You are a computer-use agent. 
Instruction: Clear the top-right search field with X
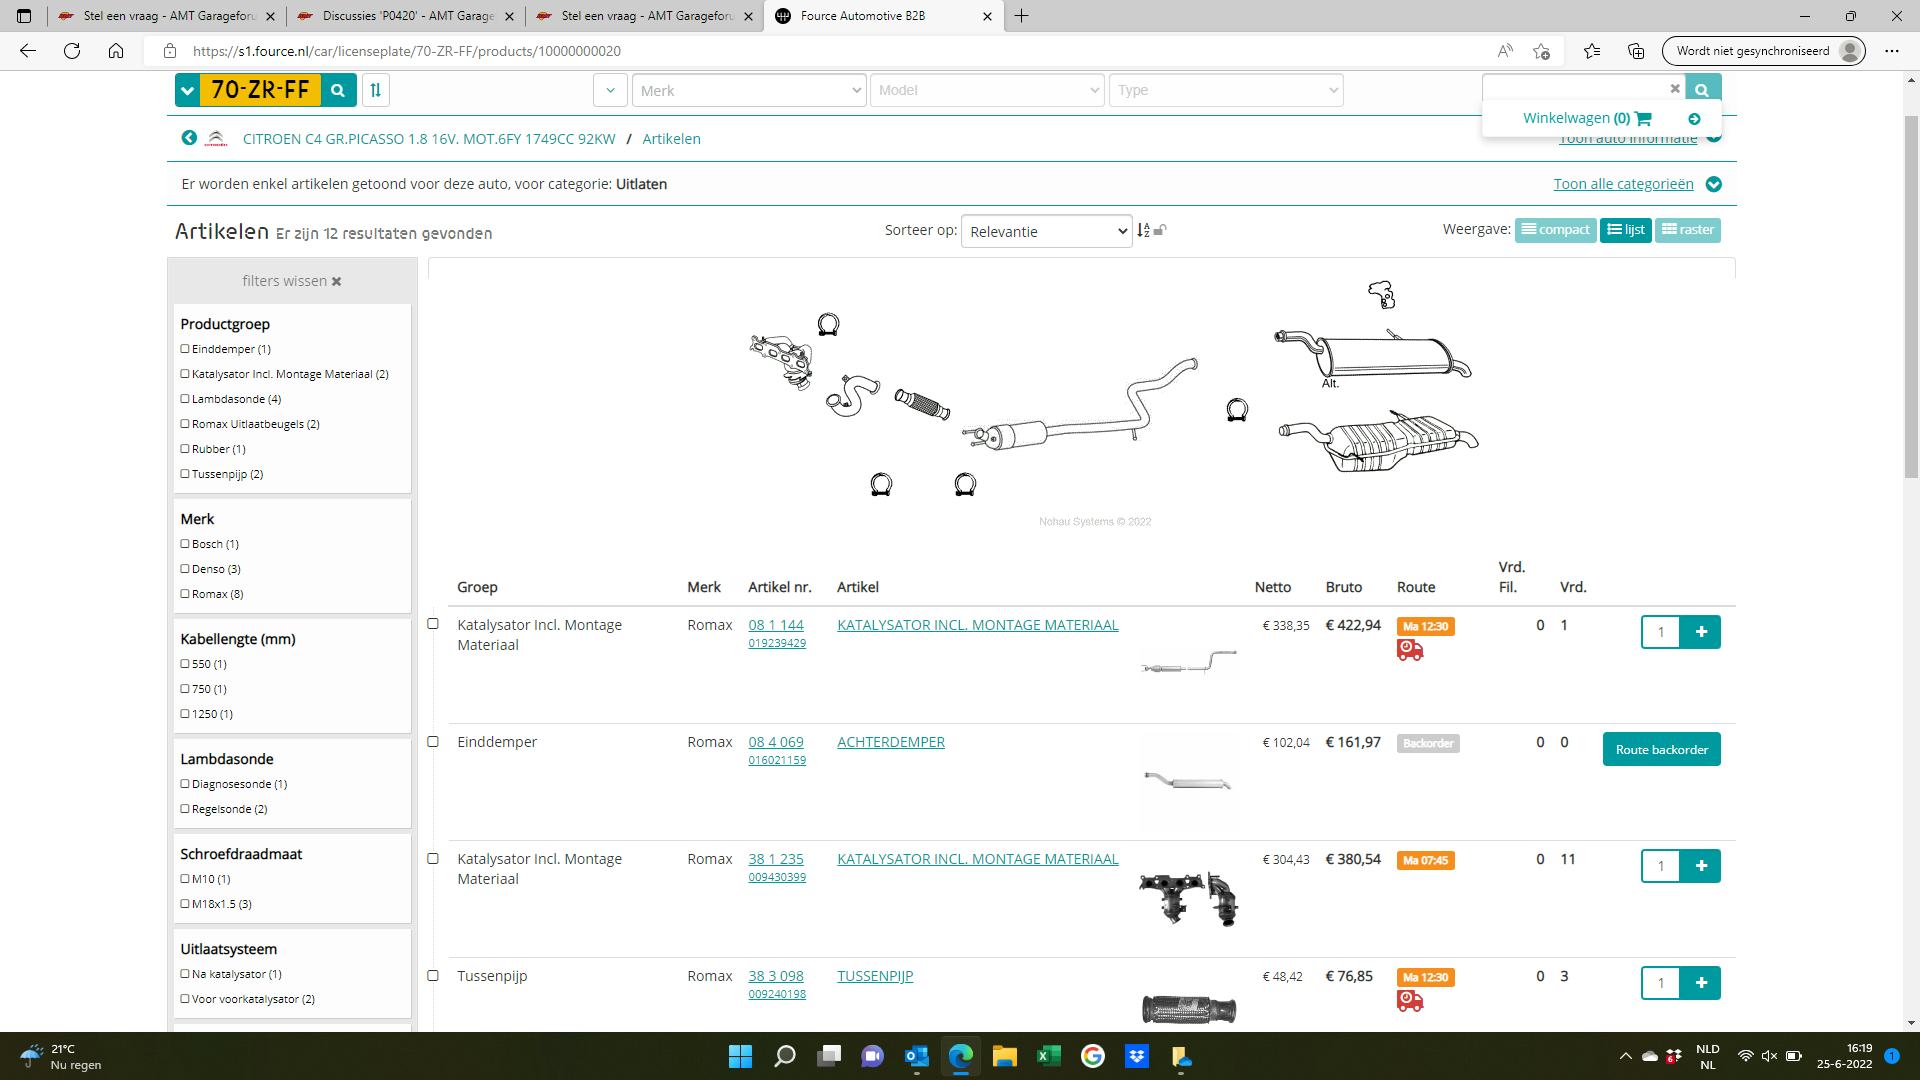click(1675, 89)
